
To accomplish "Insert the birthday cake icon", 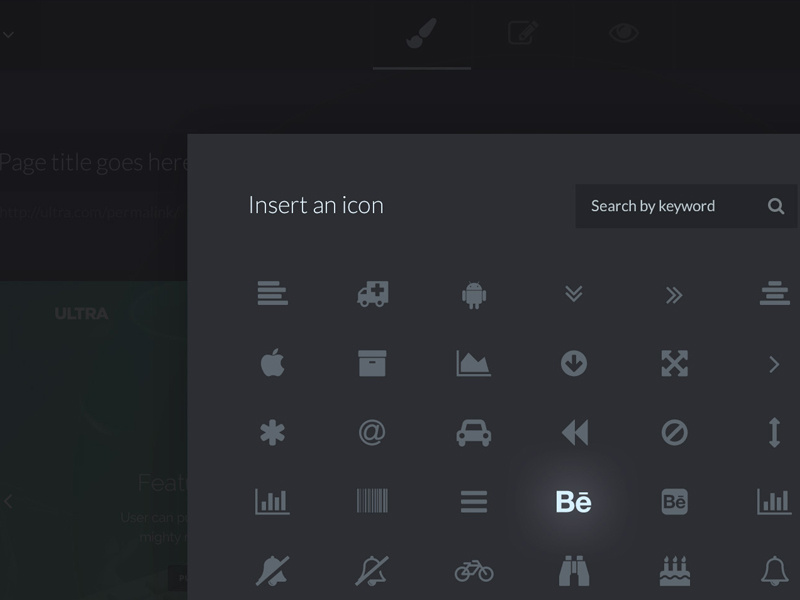I will [x=673, y=570].
